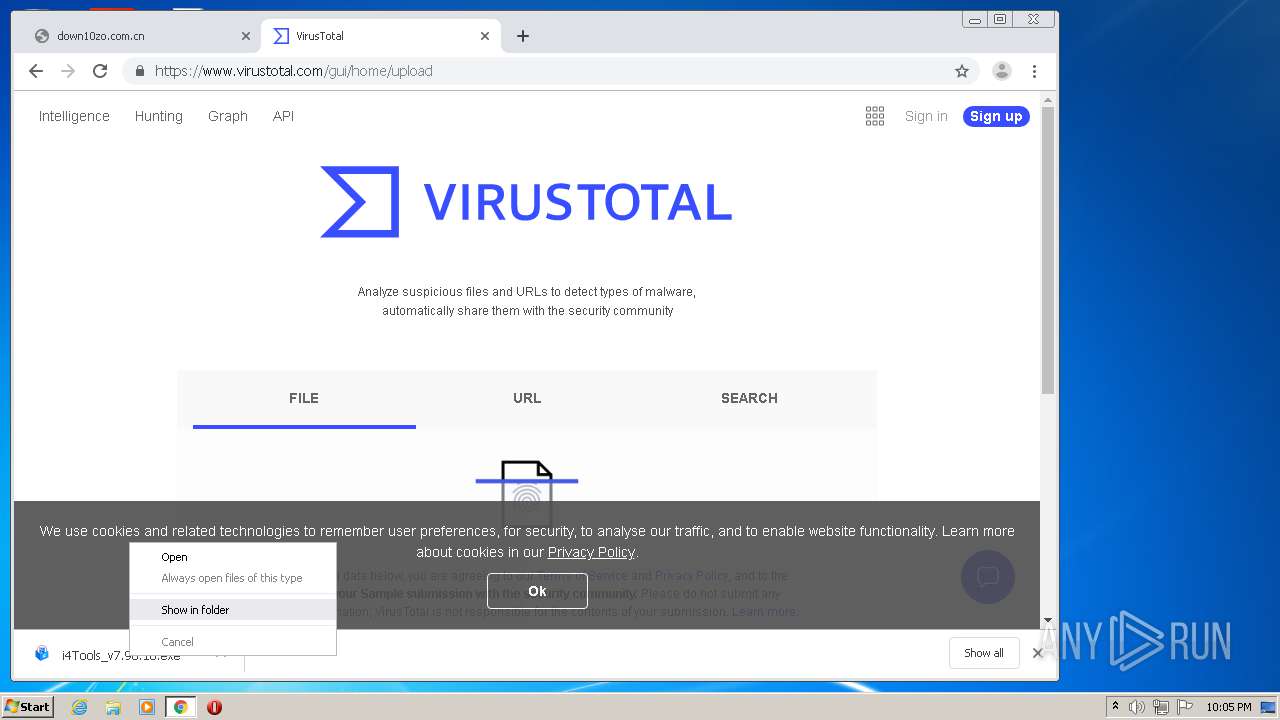
Task: Click the volume tray icon
Action: (1136, 707)
